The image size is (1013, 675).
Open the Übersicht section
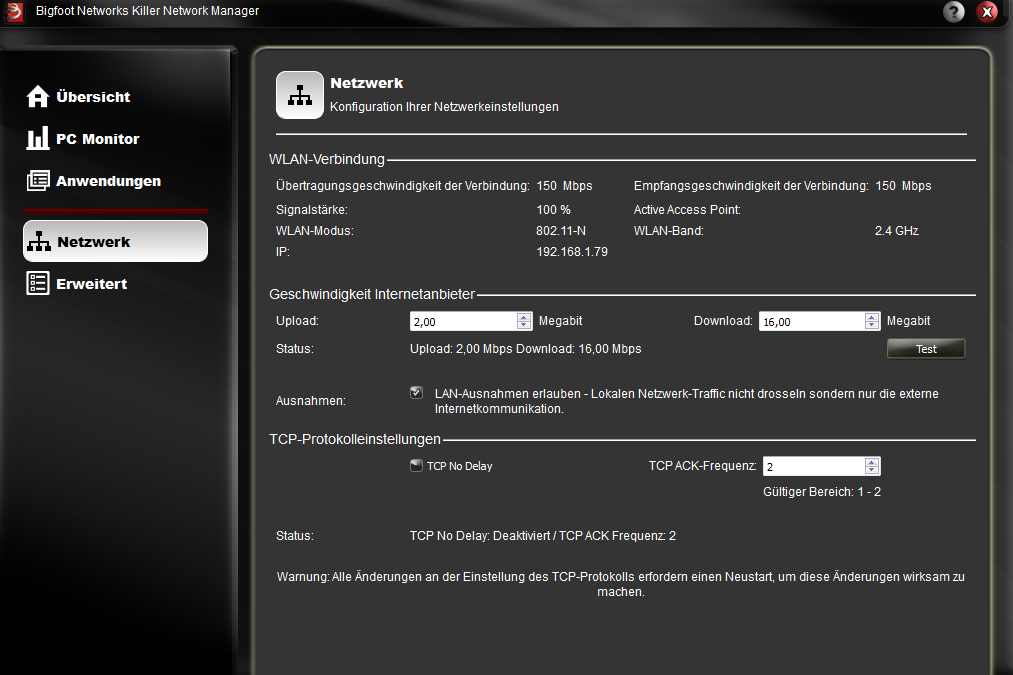pyautogui.click(x=79, y=97)
